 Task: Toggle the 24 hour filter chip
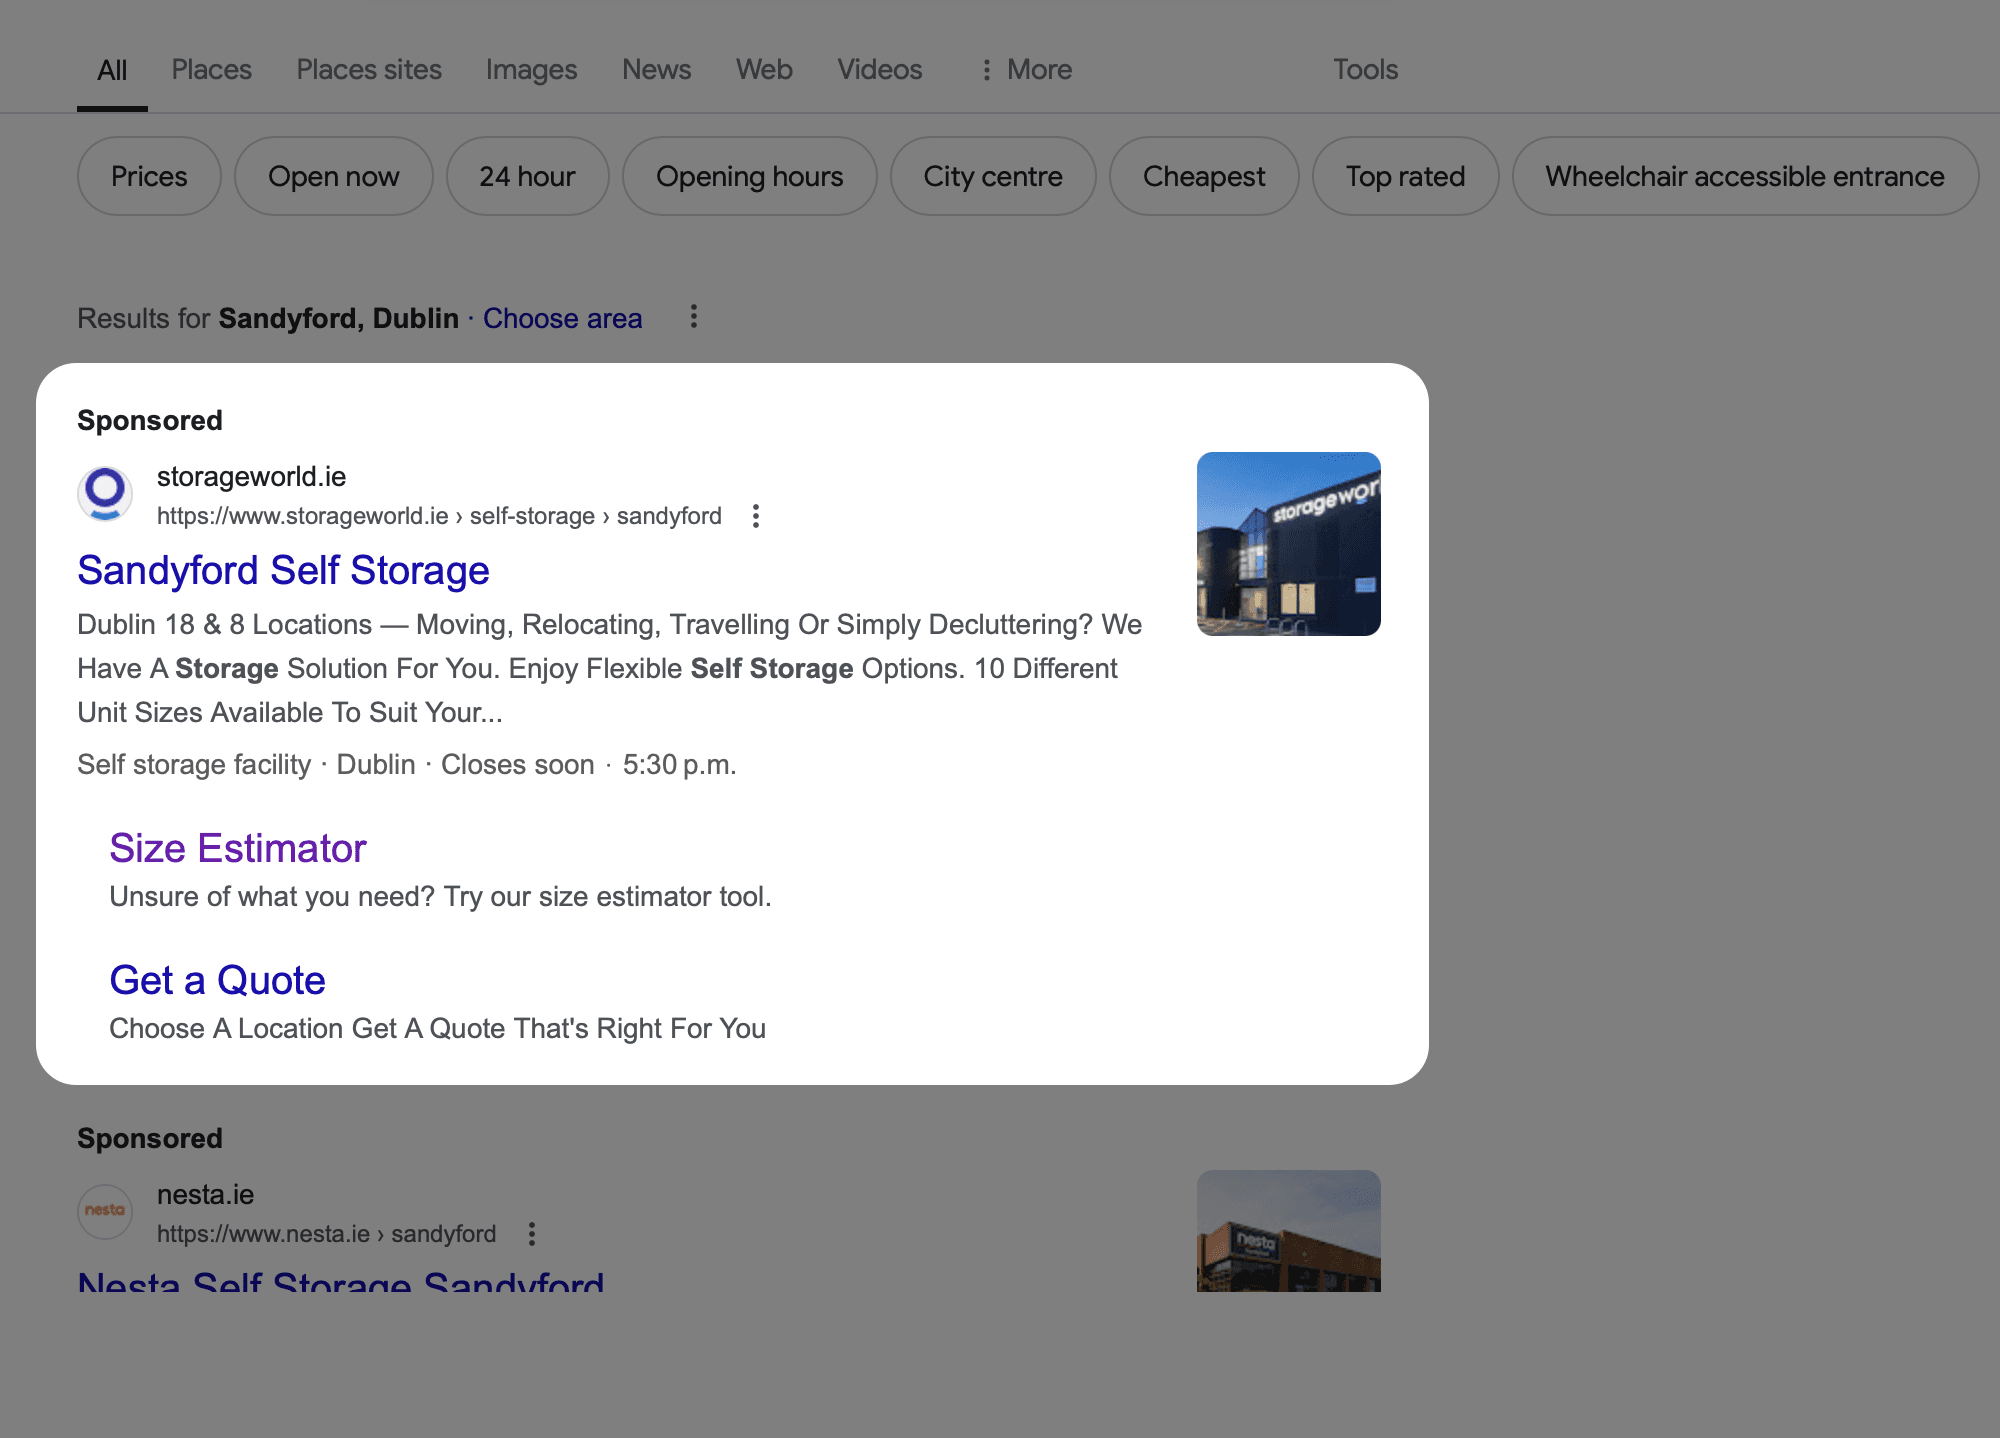(x=527, y=177)
